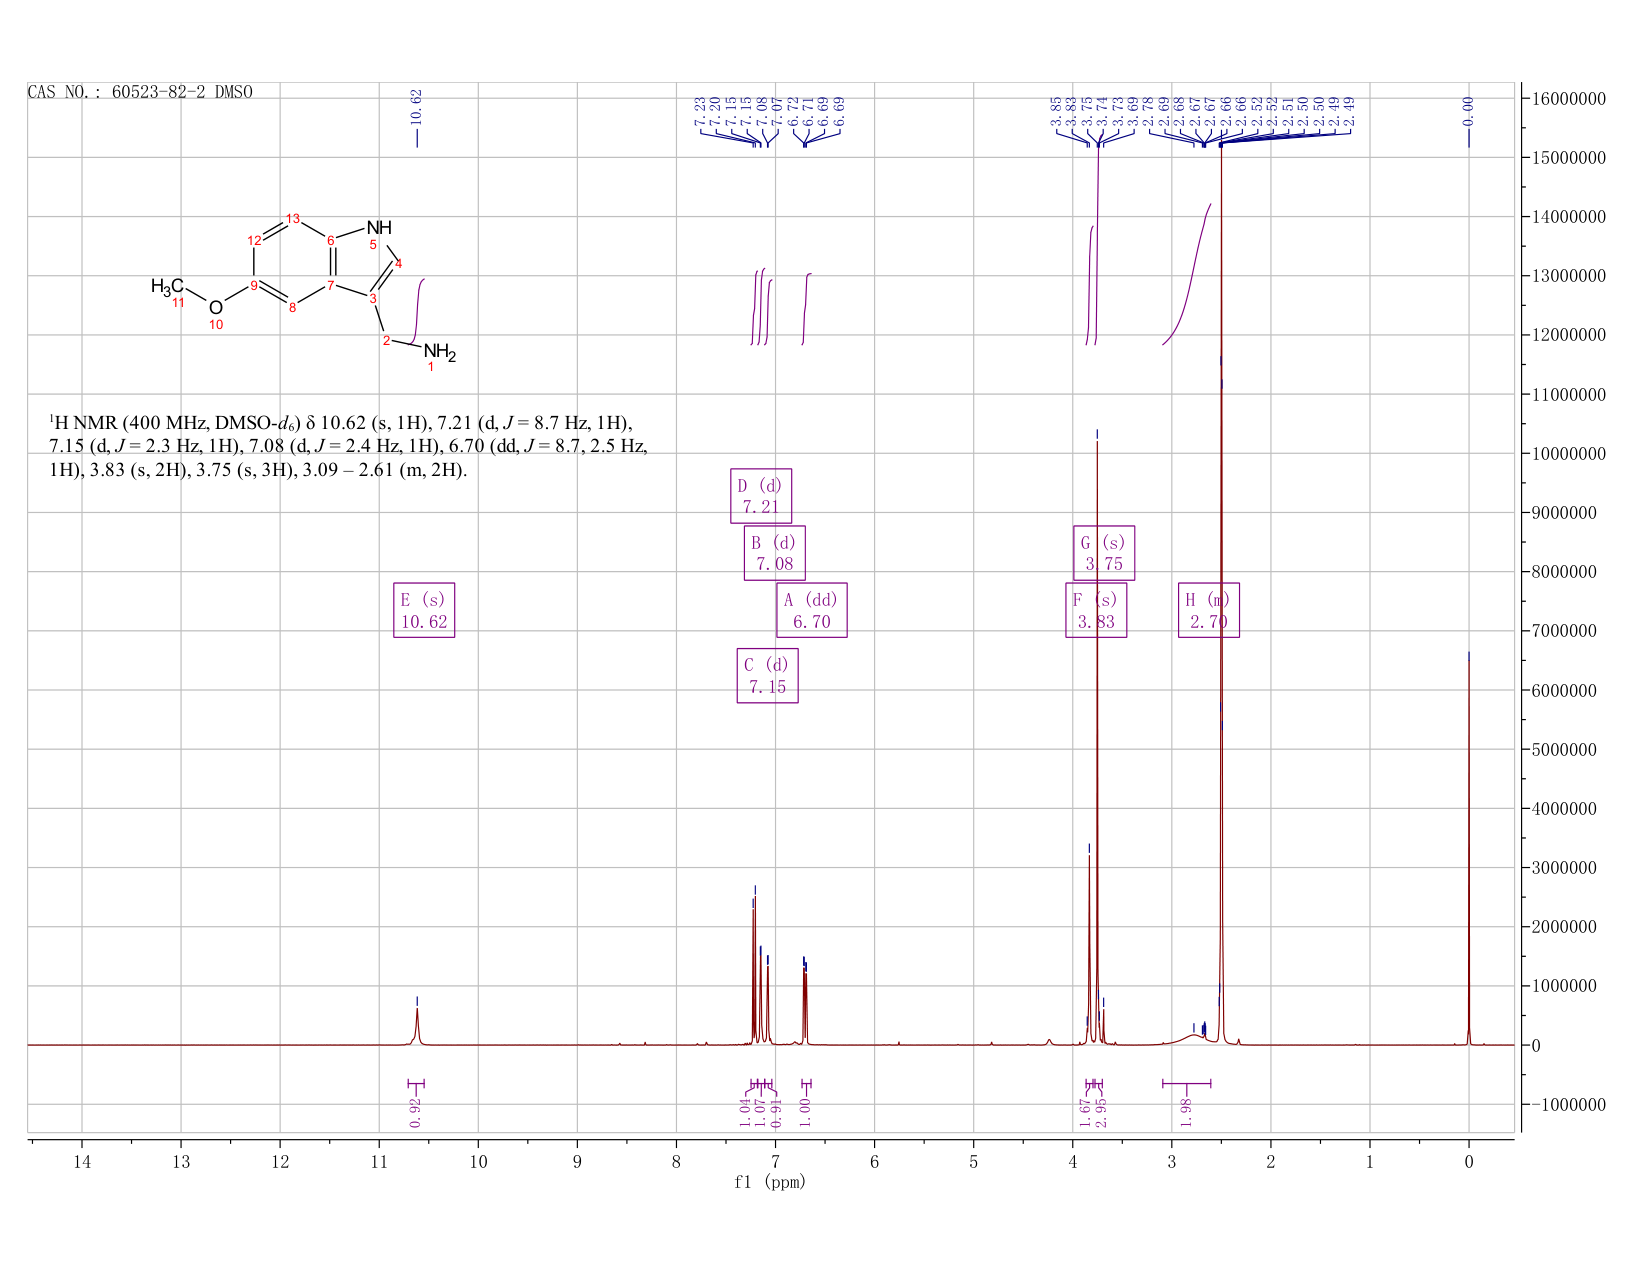Click the y-axis tick label 8000000
This screenshot has width=1650, height=1275.
pos(1567,572)
